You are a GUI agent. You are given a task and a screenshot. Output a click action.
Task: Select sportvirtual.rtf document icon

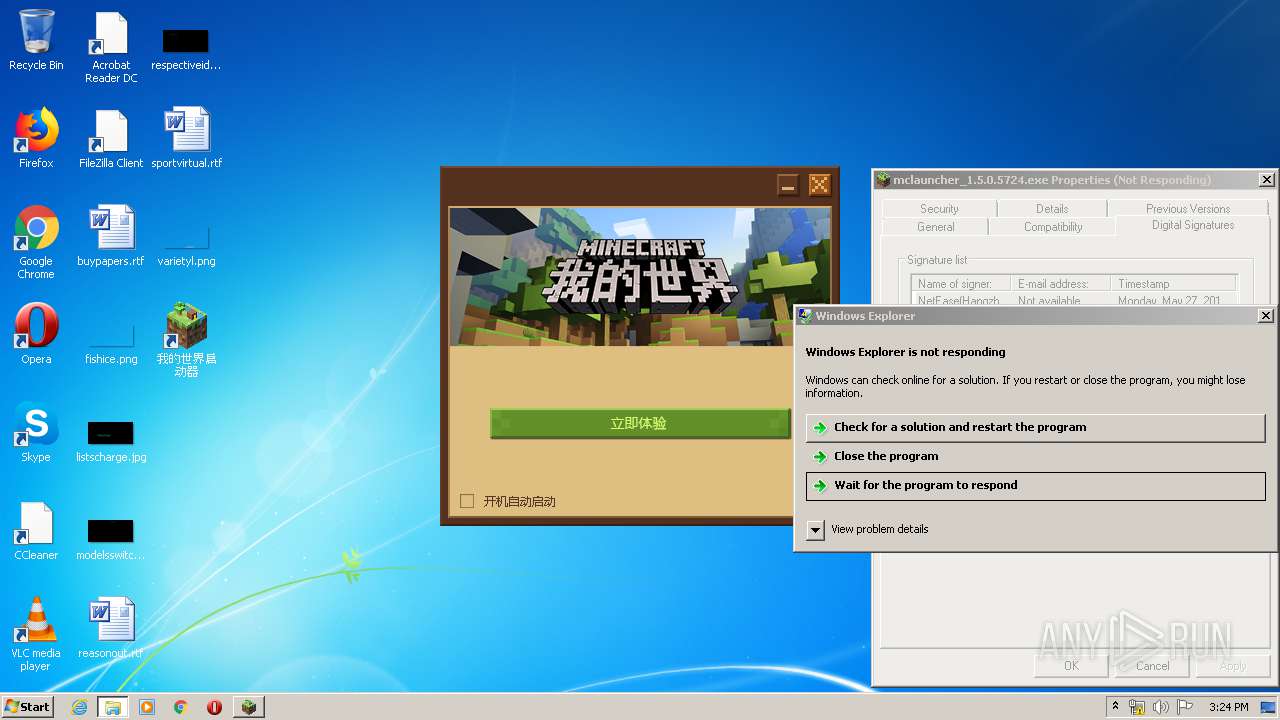[x=186, y=138]
